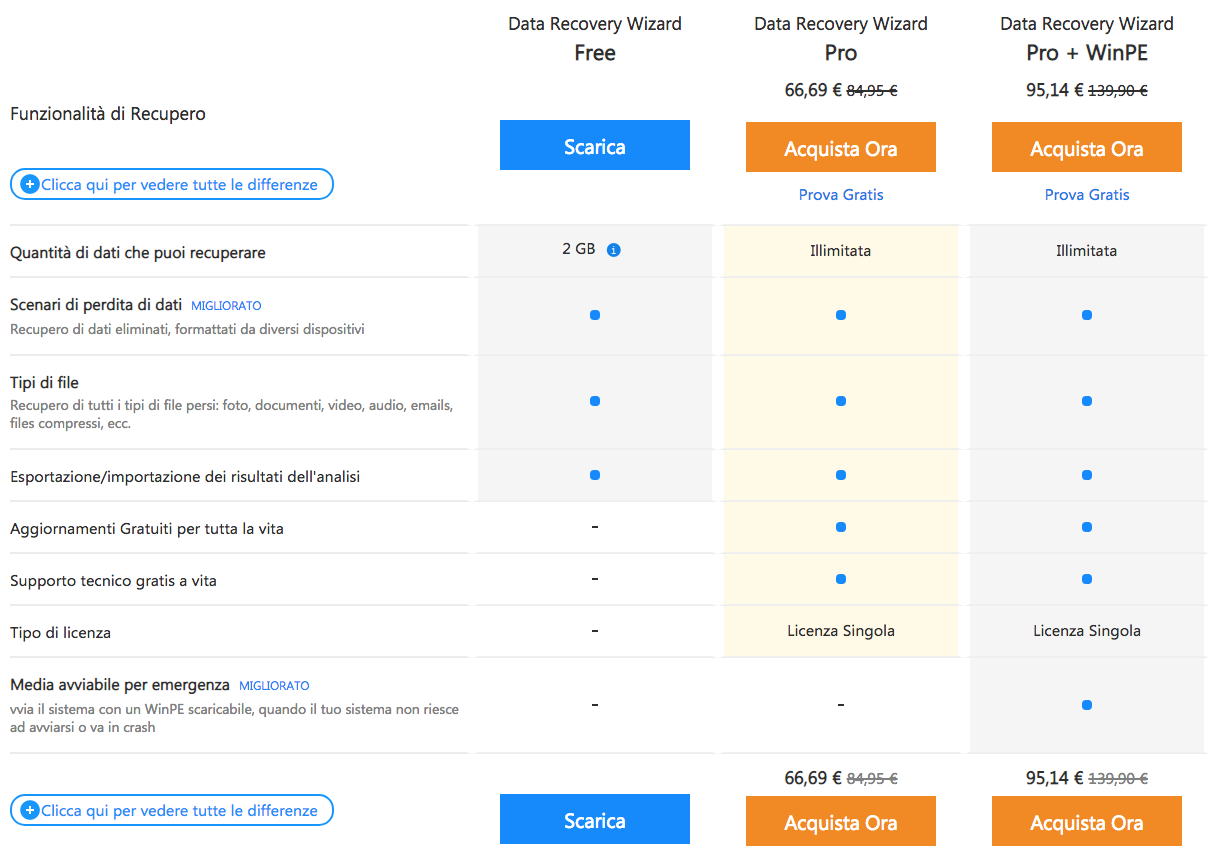Click the Free dot for Esportazione/importazione row

(595, 475)
